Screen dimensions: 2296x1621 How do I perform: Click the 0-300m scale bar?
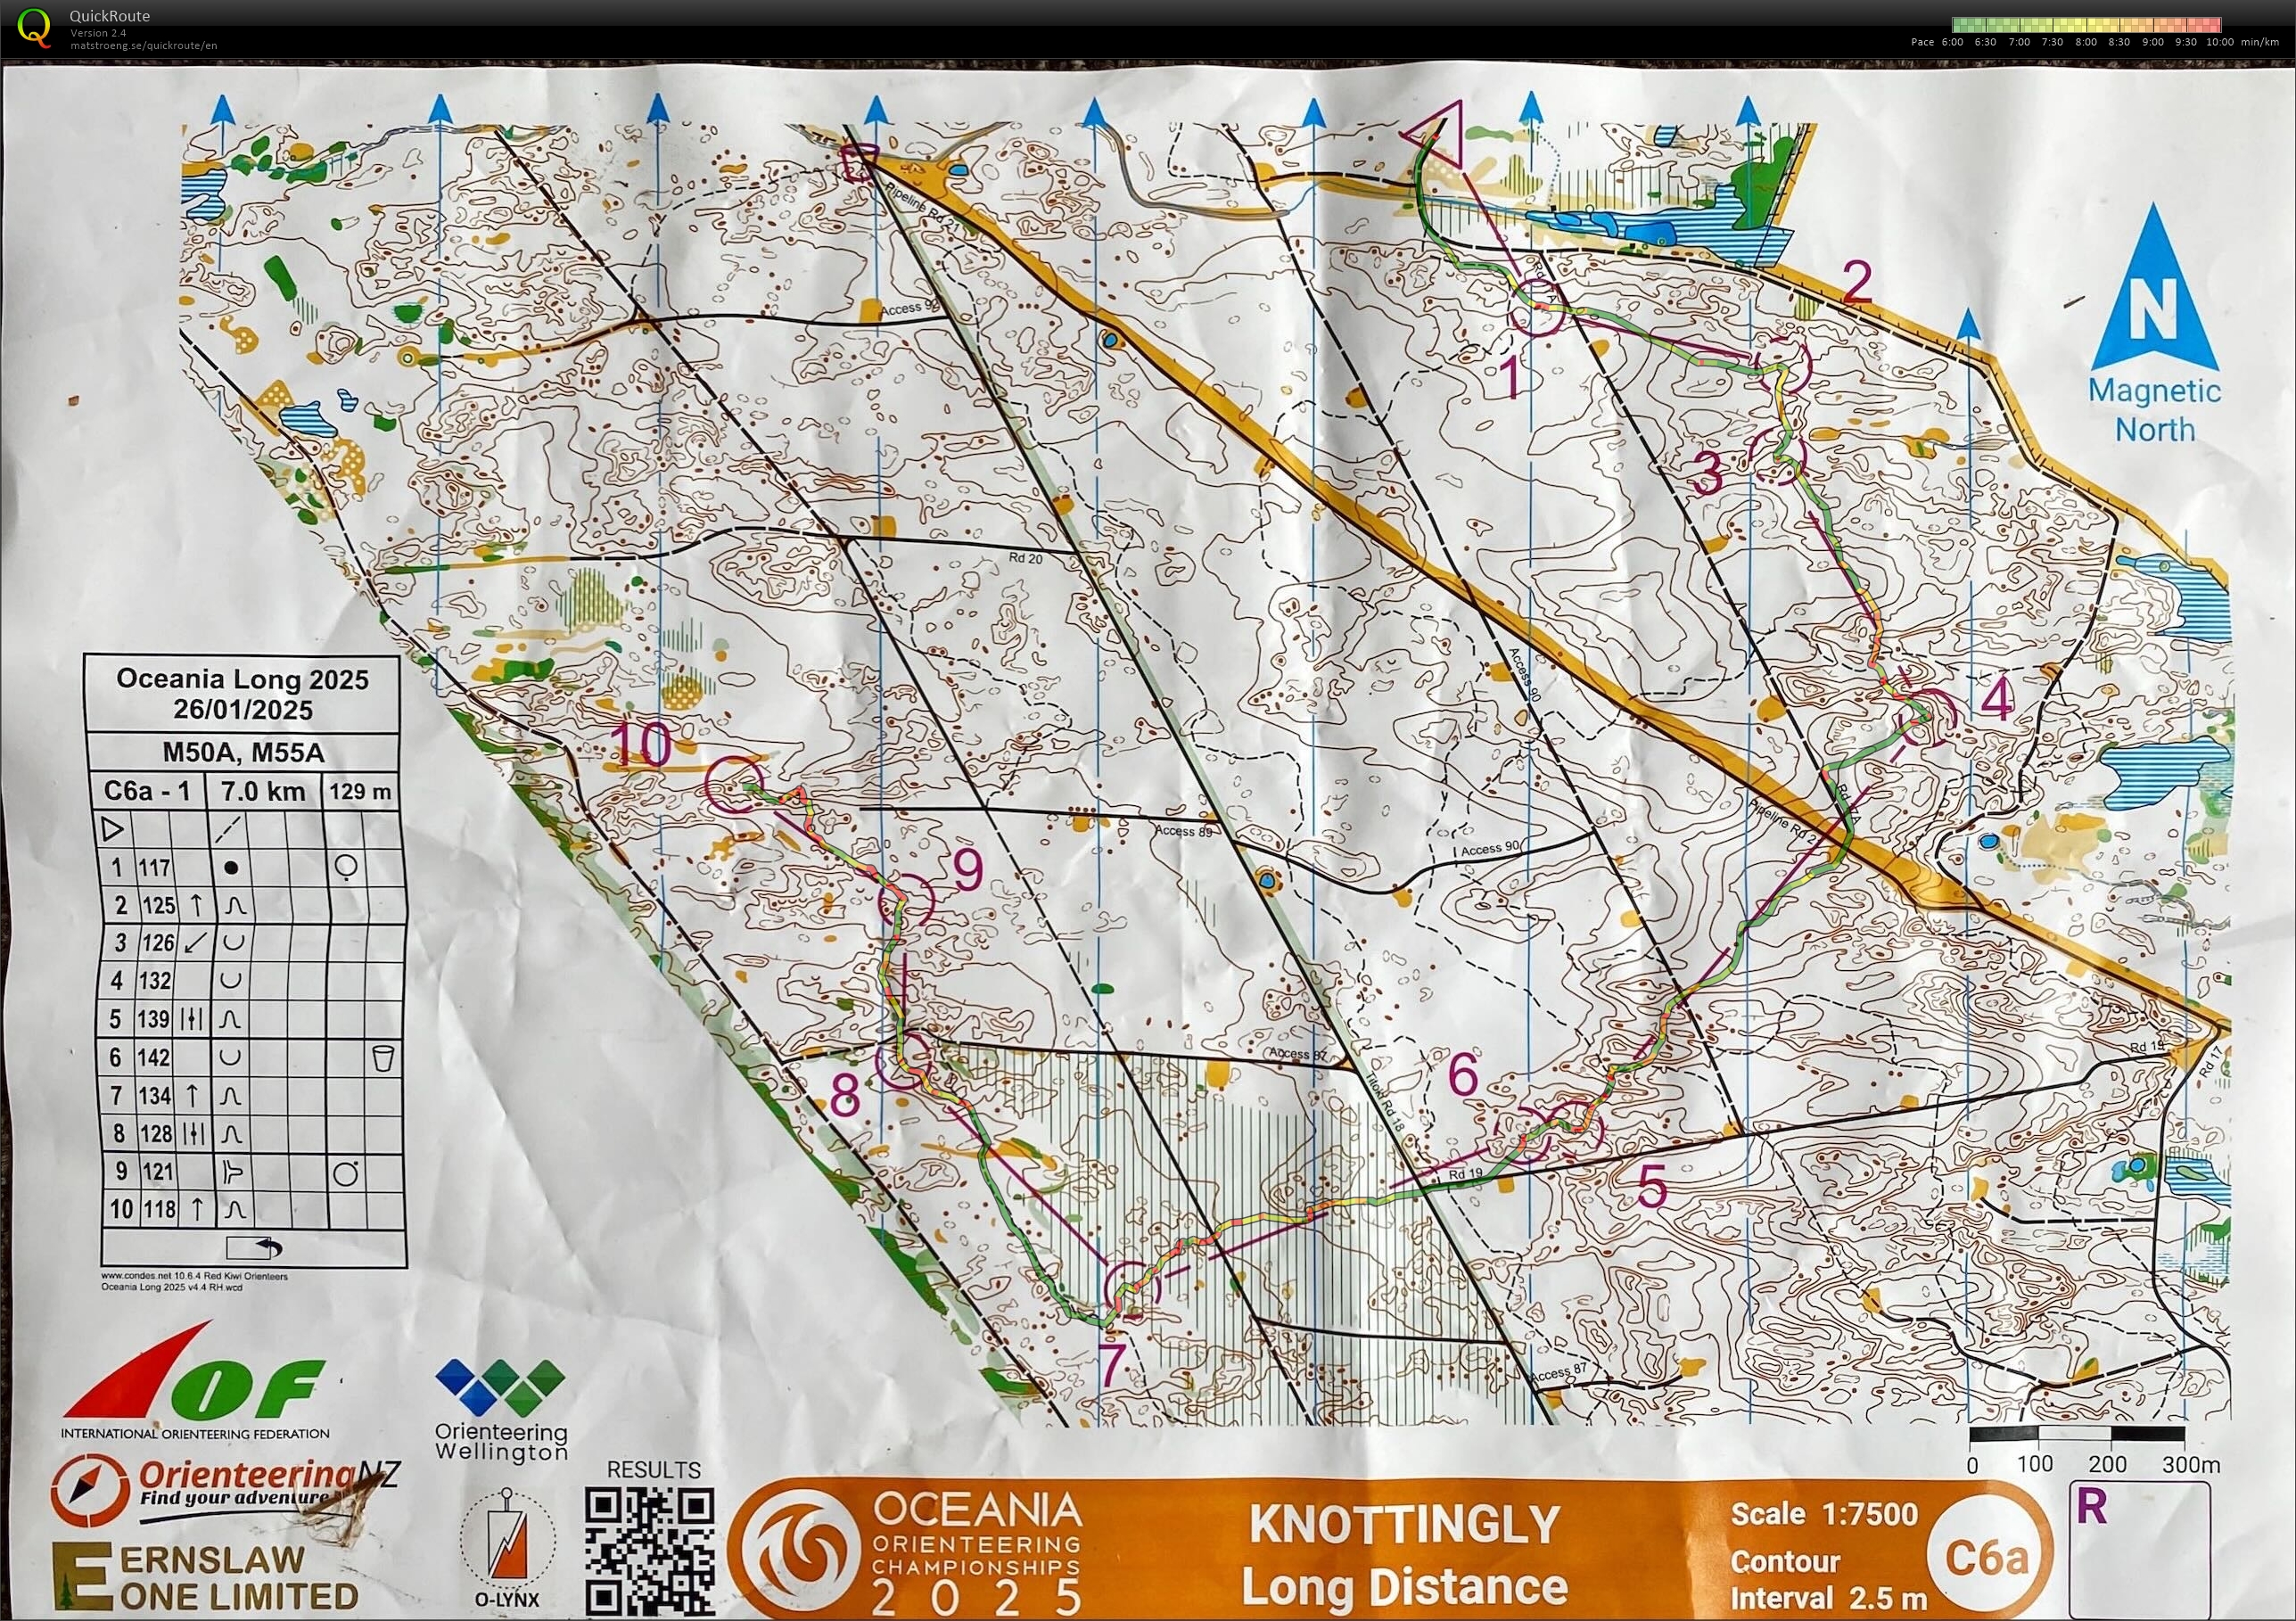click(x=2077, y=1435)
